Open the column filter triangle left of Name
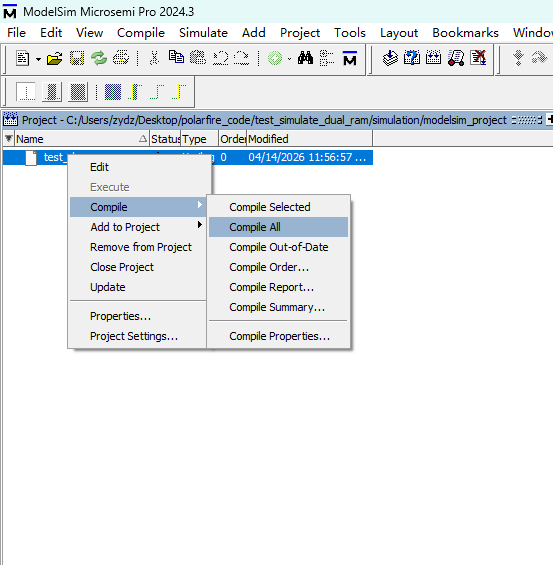 9,139
